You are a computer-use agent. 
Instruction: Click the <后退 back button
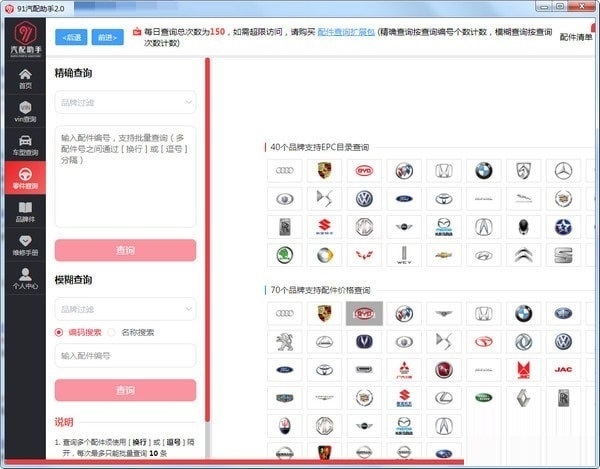tap(71, 37)
